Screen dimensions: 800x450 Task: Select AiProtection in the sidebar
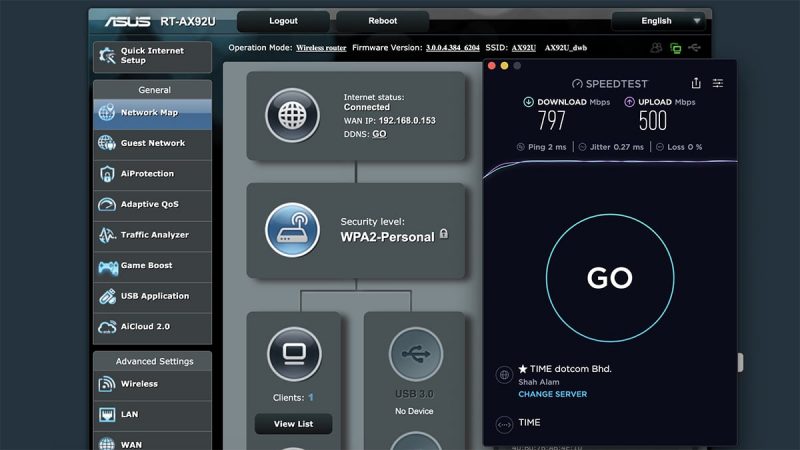[x=153, y=174]
